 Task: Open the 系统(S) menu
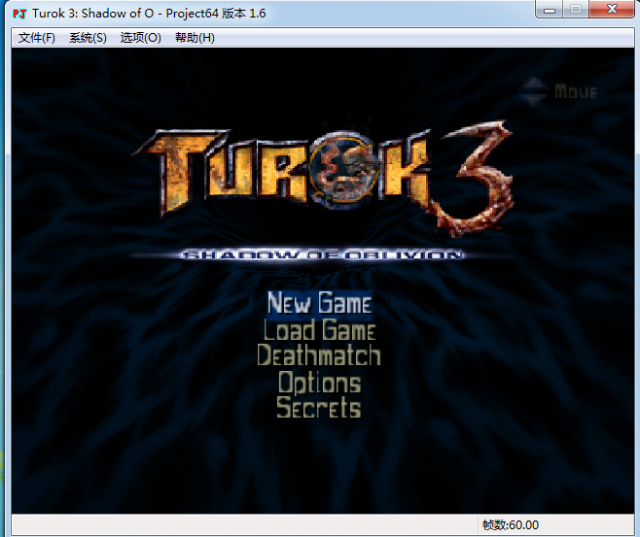tap(88, 38)
